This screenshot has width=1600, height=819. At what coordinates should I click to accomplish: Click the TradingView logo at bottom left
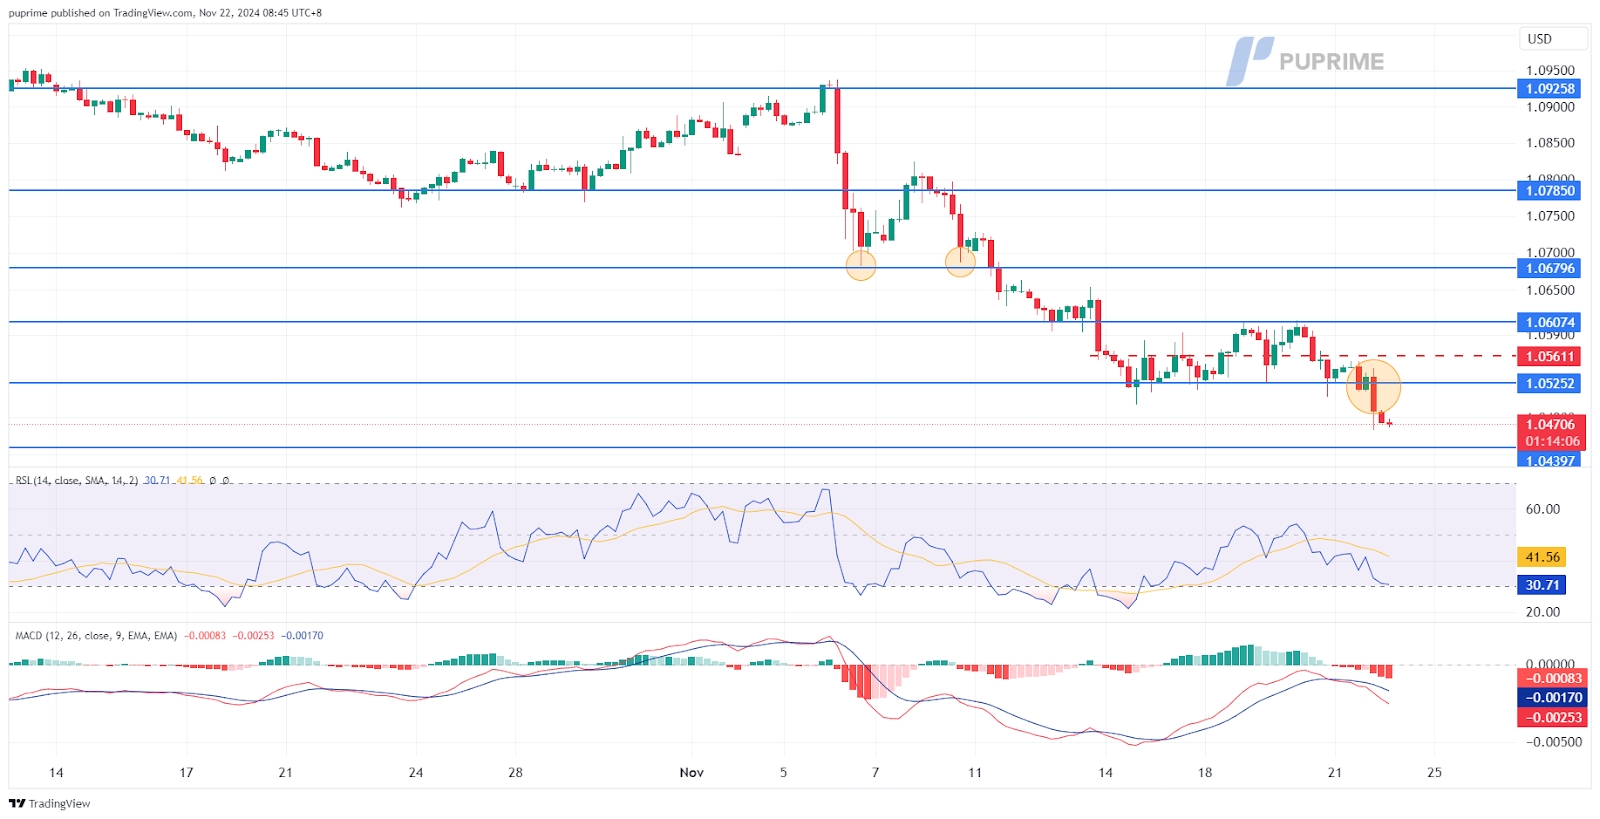pyautogui.click(x=50, y=803)
